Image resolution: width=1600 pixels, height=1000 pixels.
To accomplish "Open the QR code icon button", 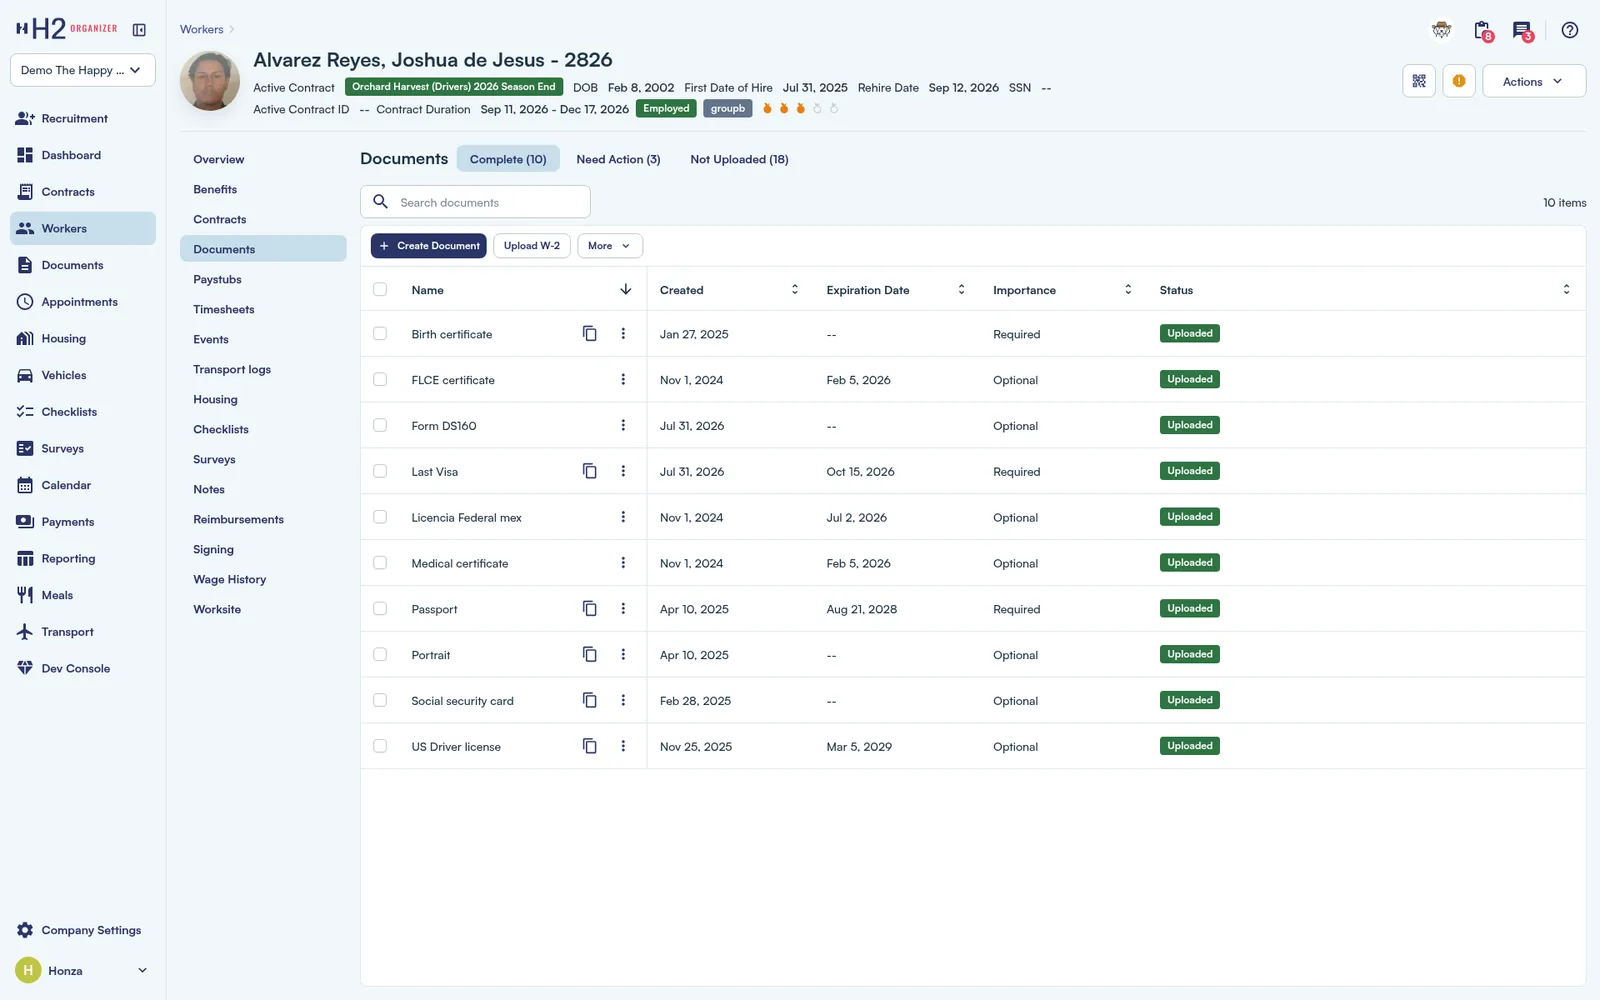I will [x=1419, y=81].
